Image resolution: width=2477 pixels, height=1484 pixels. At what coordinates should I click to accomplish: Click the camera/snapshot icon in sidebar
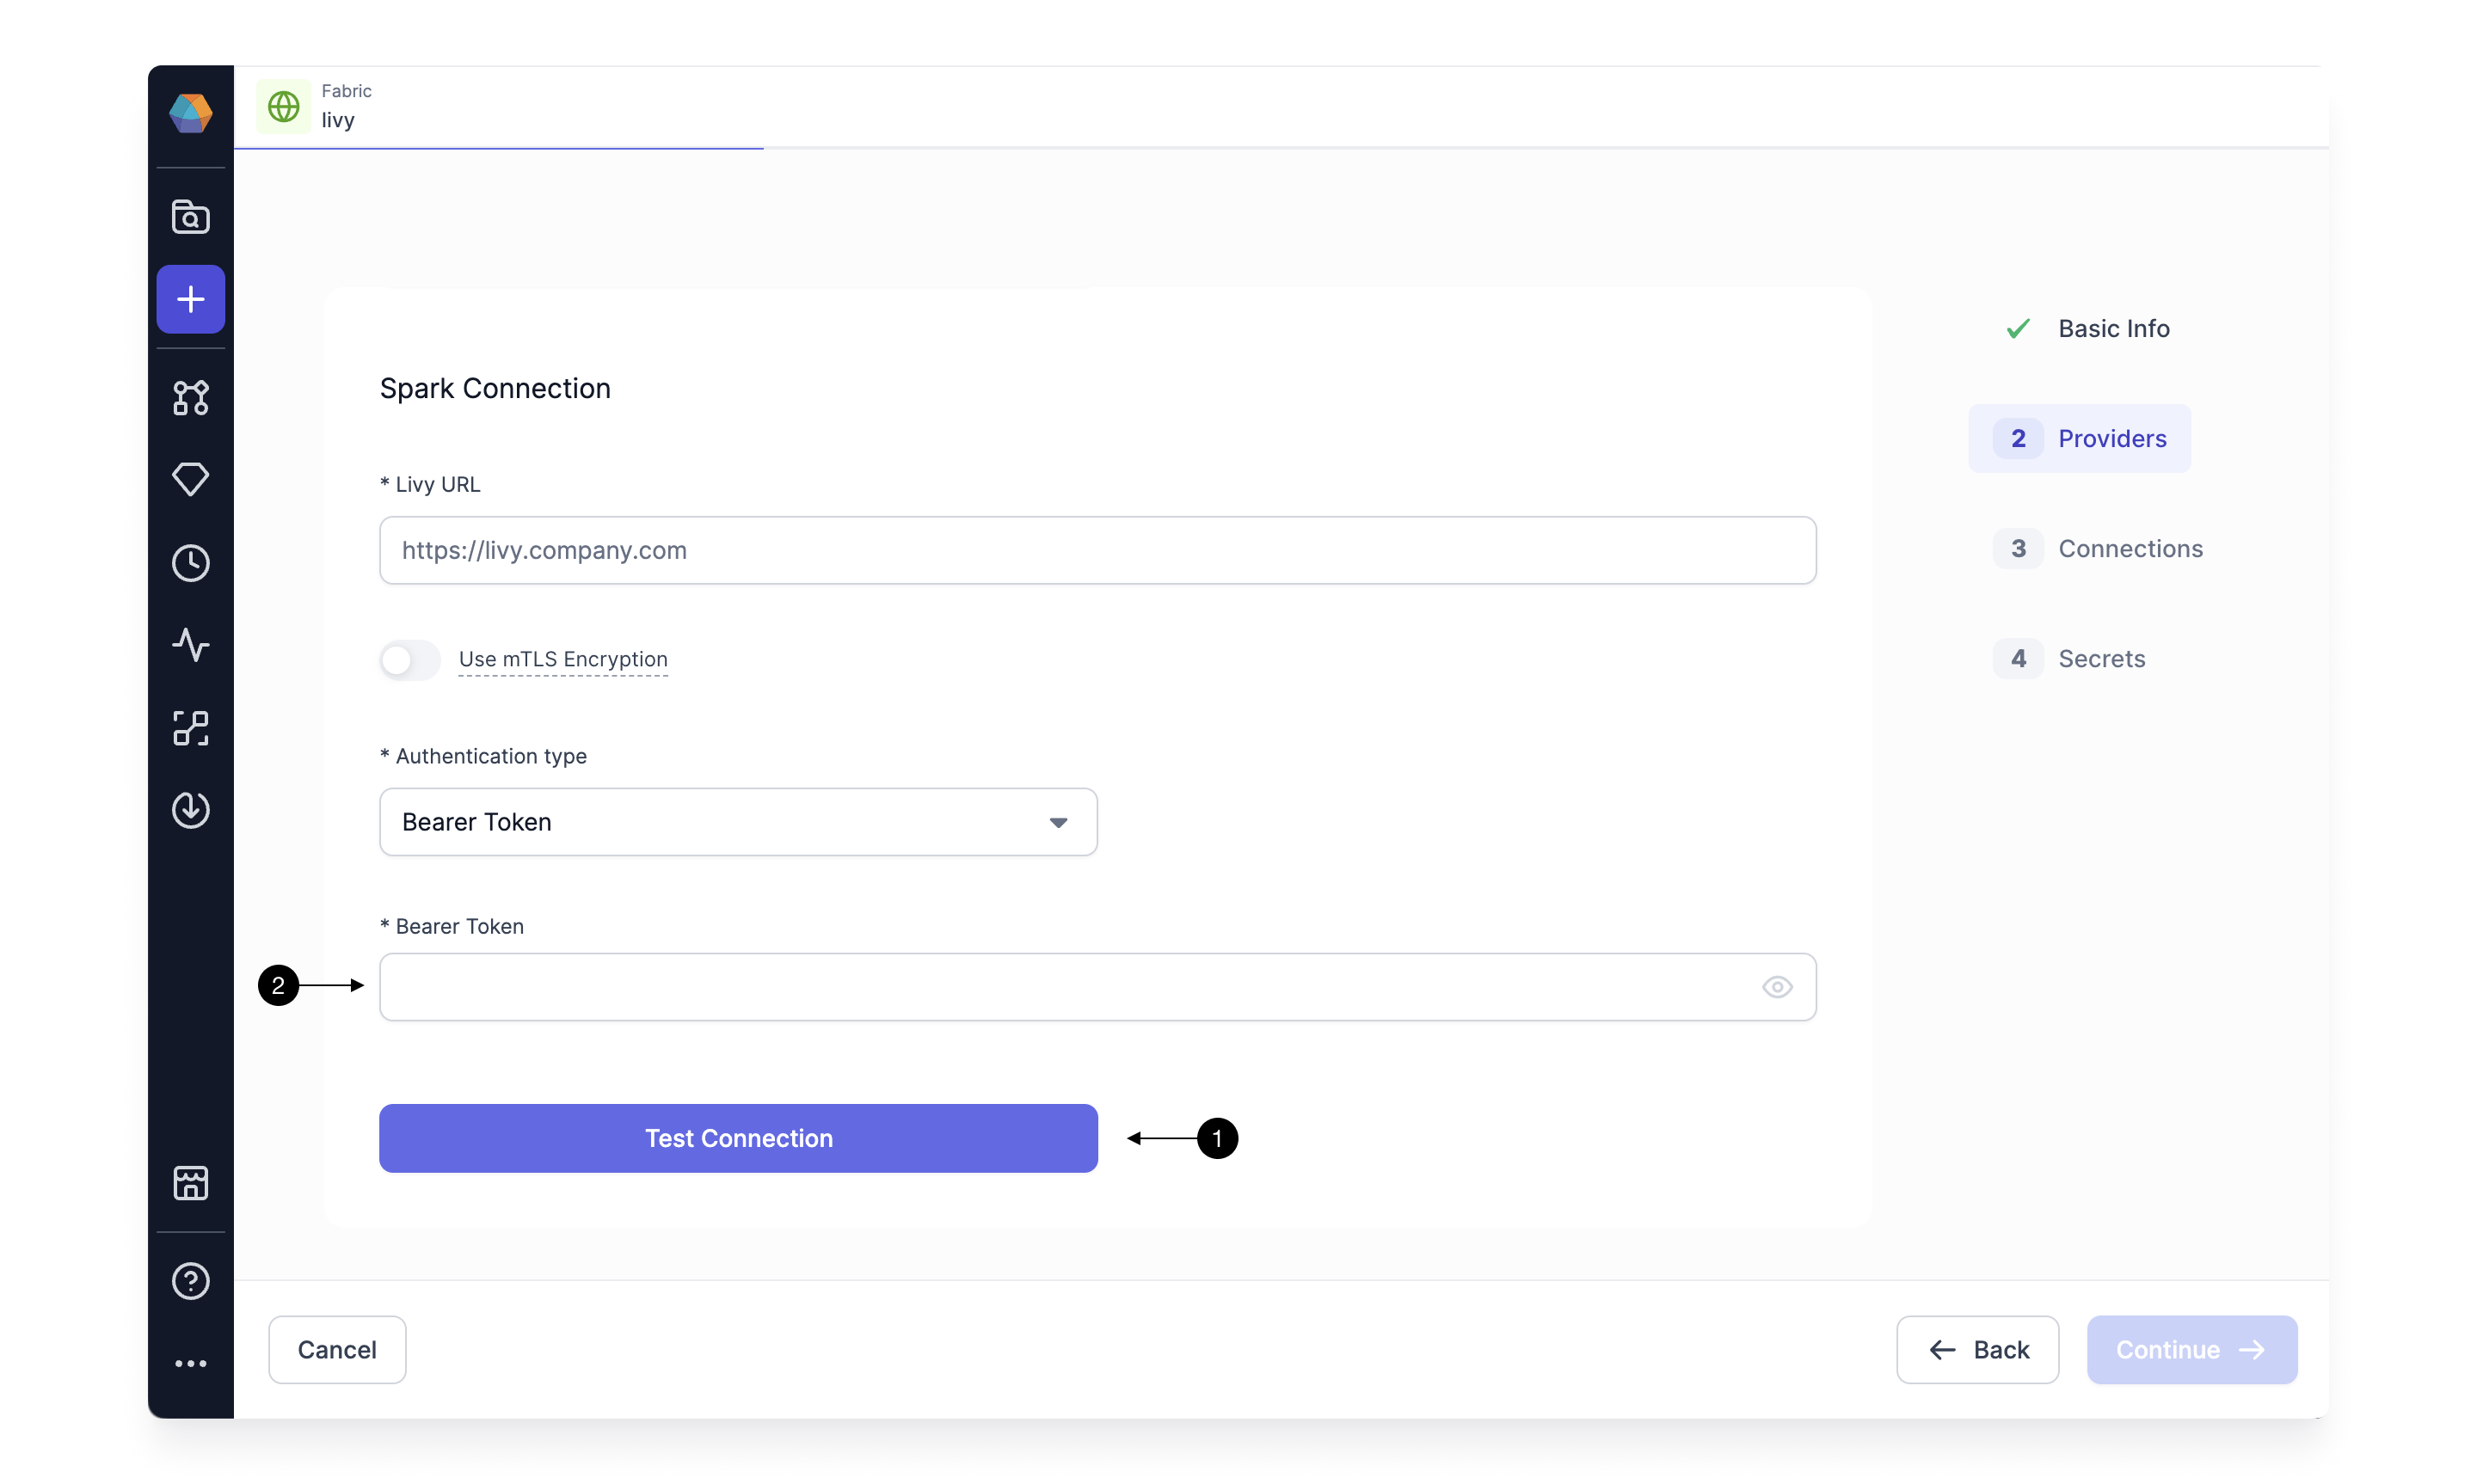point(191,216)
